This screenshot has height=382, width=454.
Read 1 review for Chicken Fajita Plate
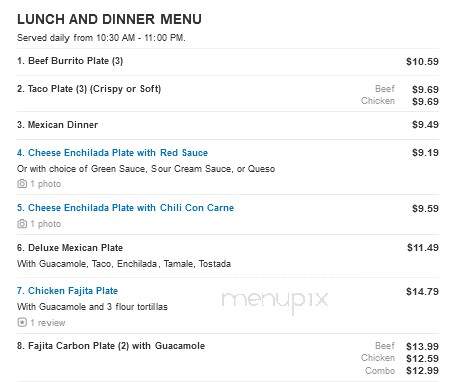click(48, 323)
